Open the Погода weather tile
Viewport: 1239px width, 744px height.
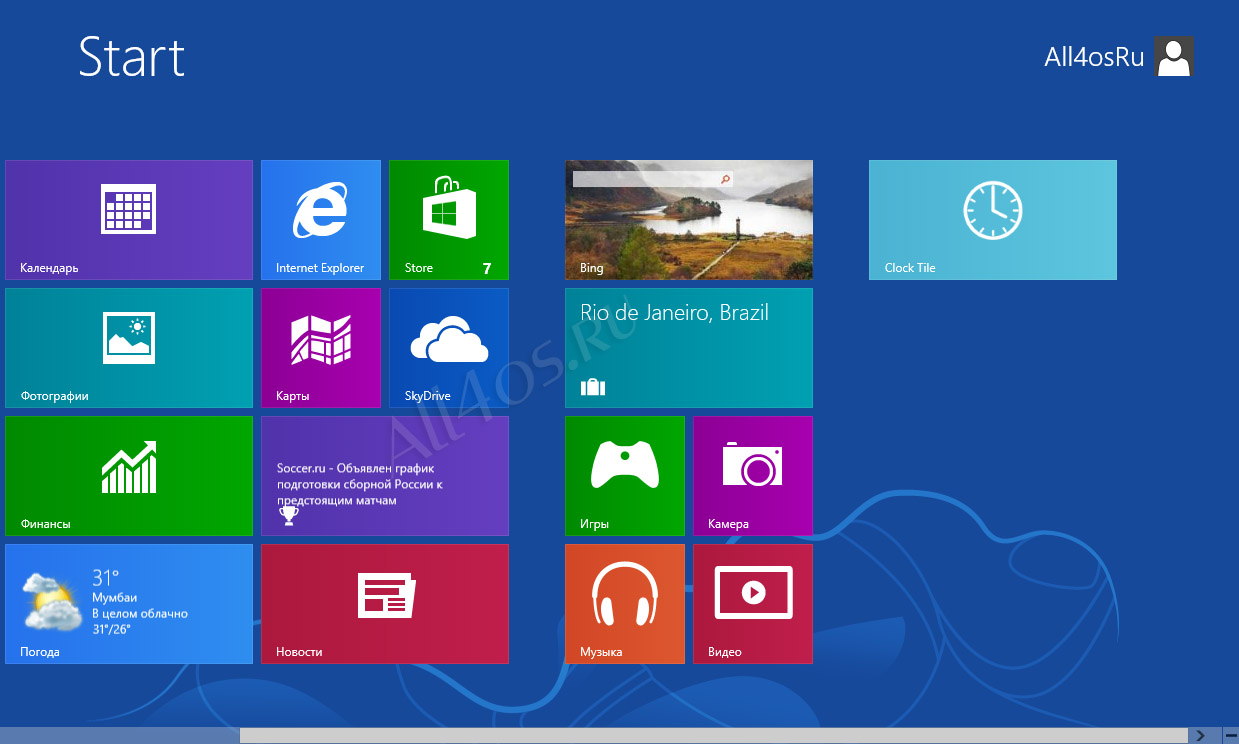tap(129, 604)
